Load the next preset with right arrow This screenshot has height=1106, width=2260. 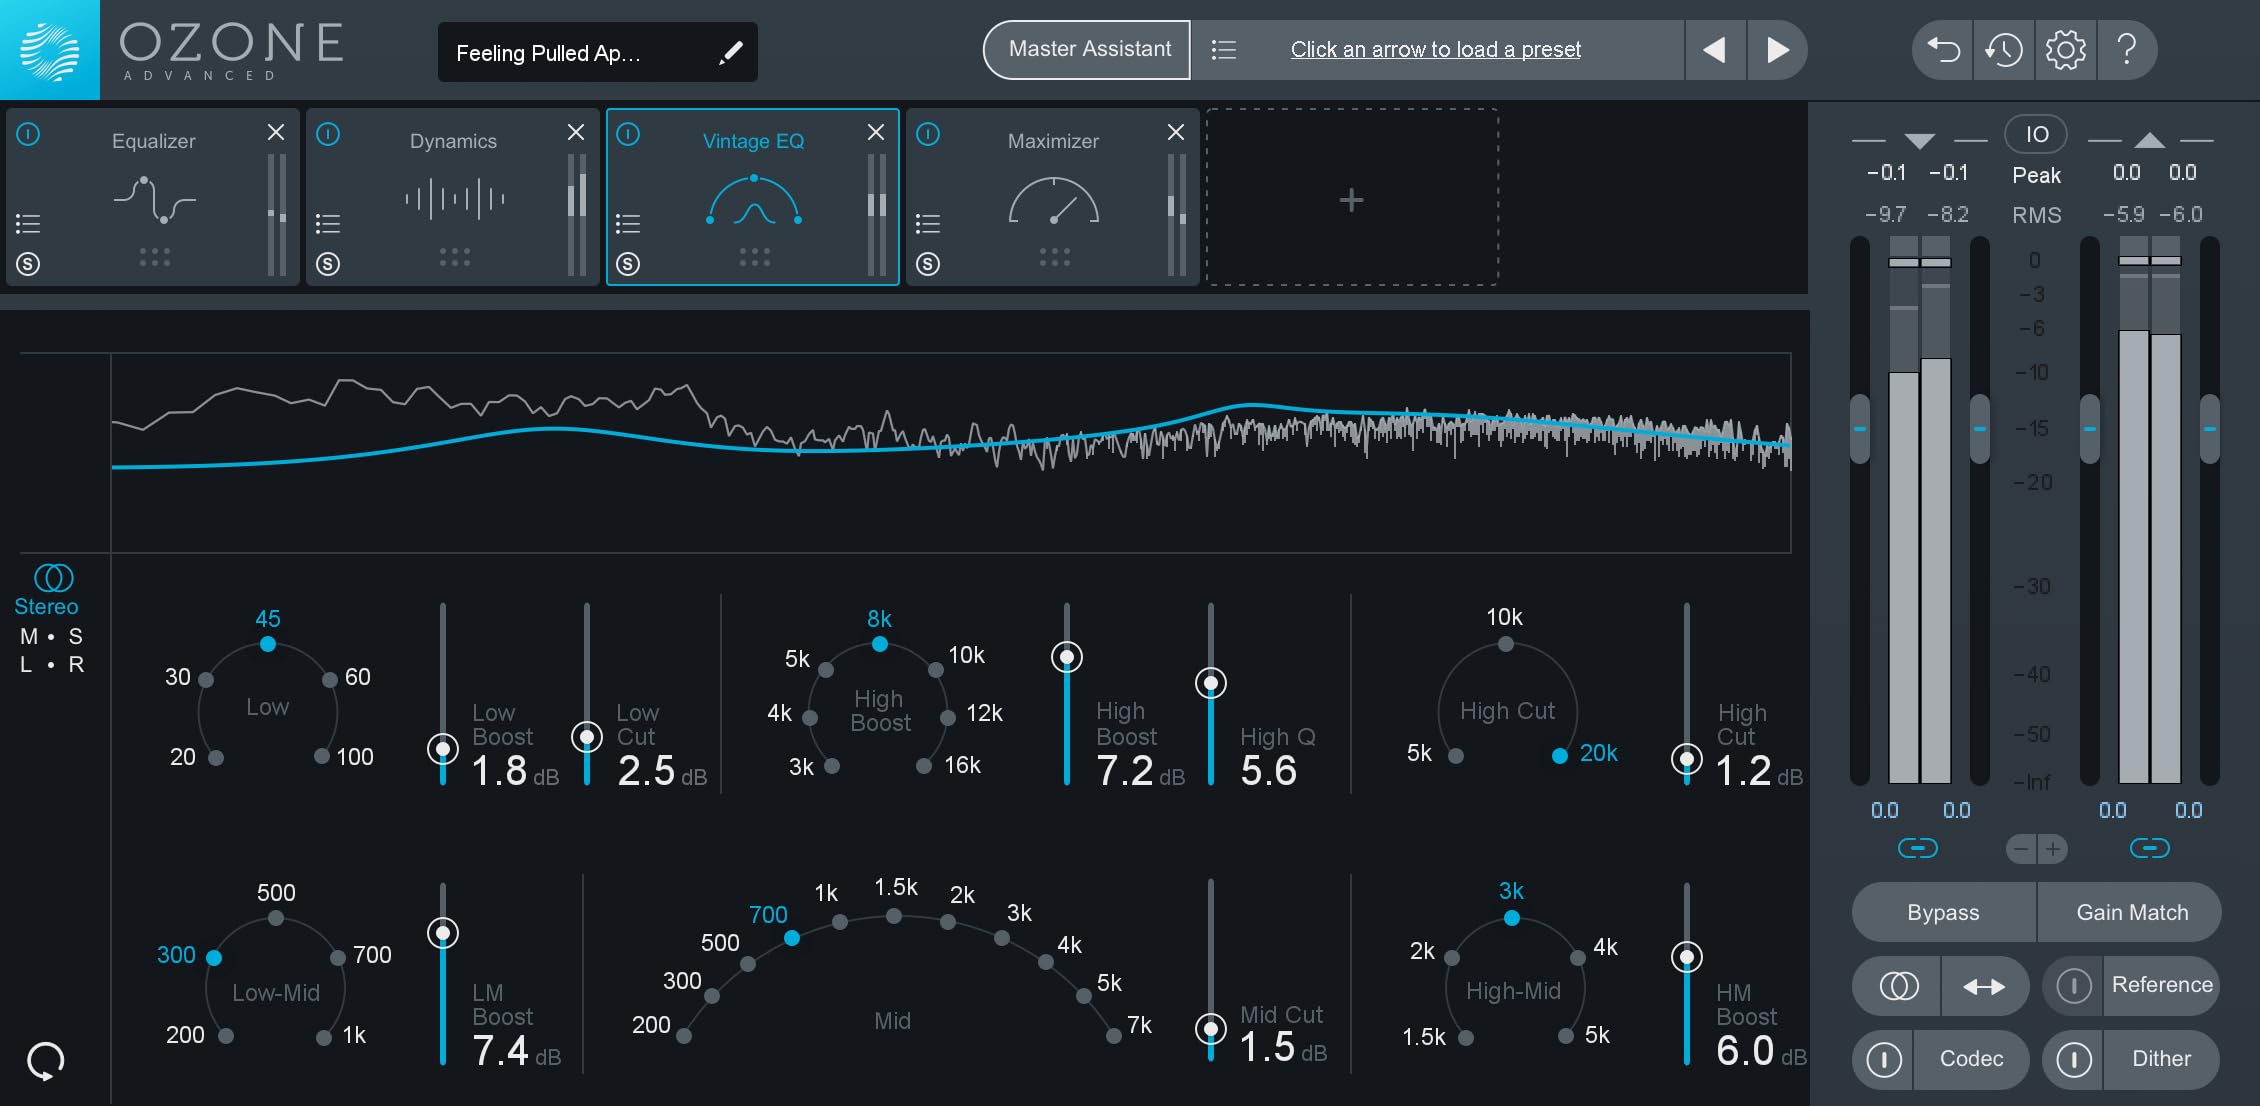click(x=1777, y=50)
